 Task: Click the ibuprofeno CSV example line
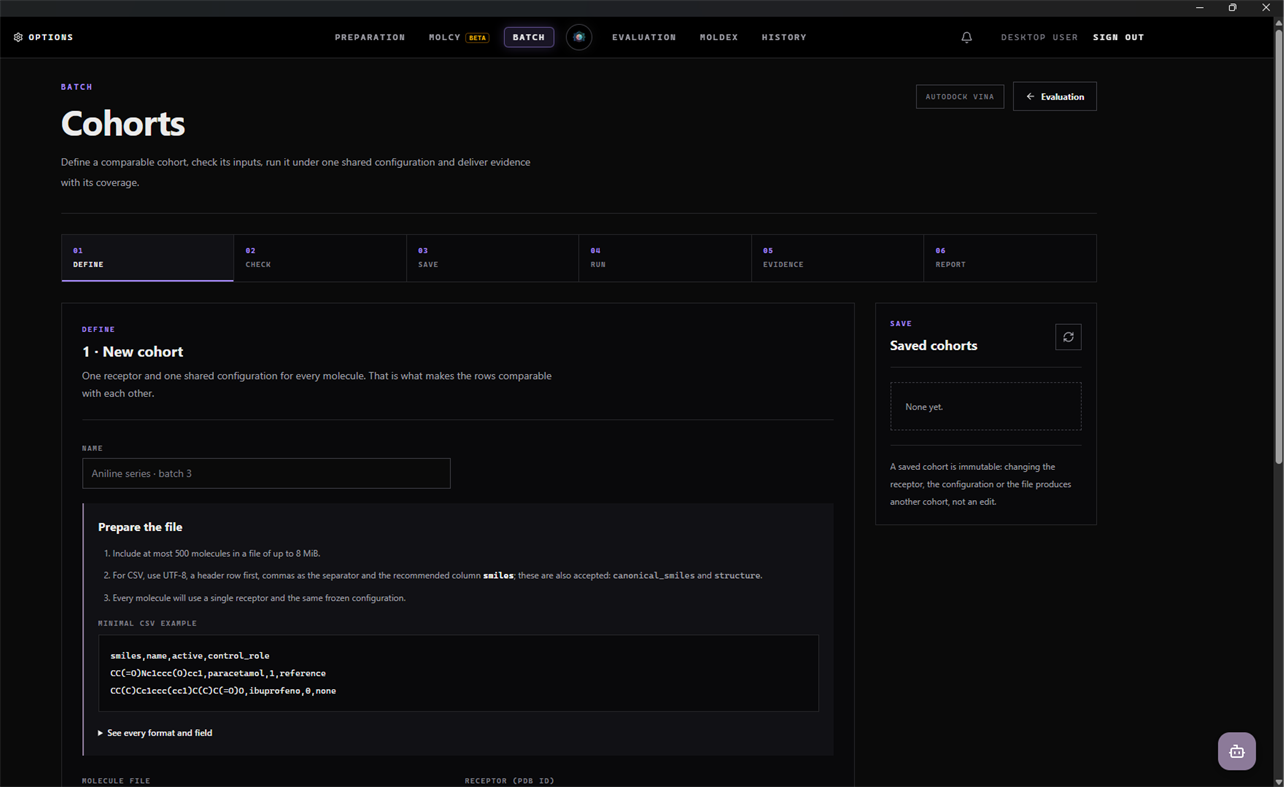point(223,691)
